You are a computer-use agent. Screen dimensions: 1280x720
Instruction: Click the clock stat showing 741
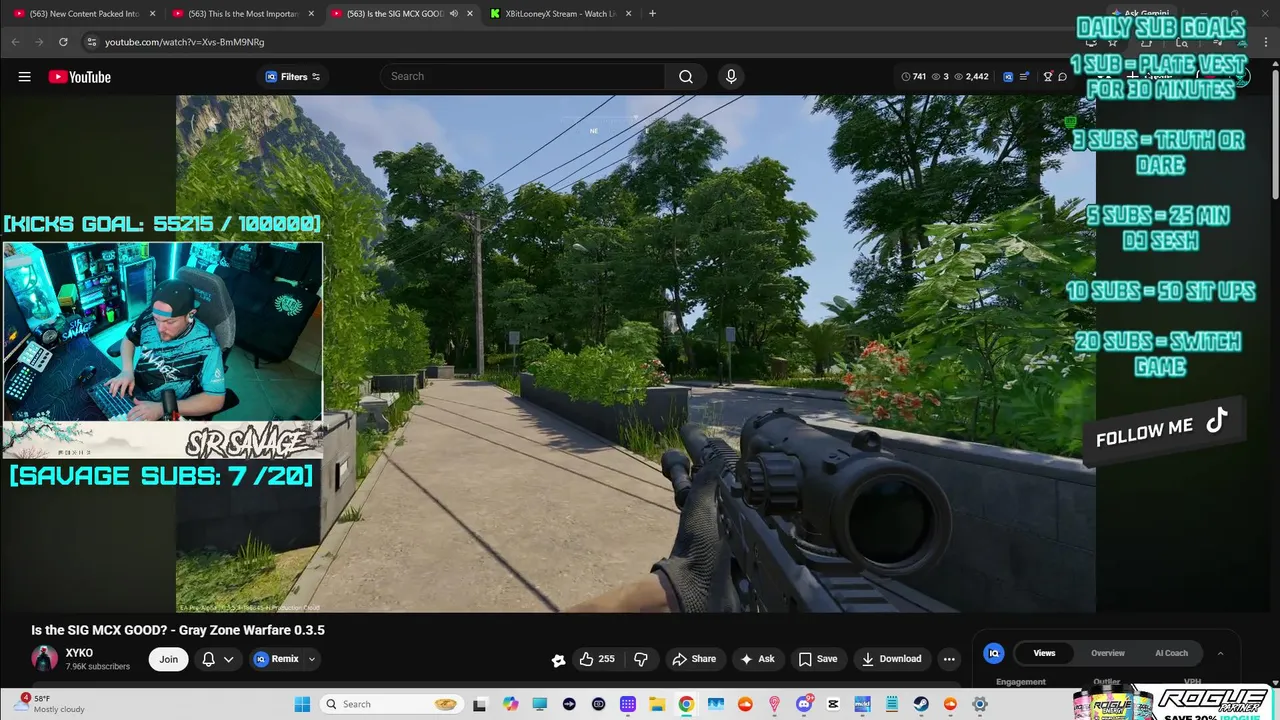point(913,77)
